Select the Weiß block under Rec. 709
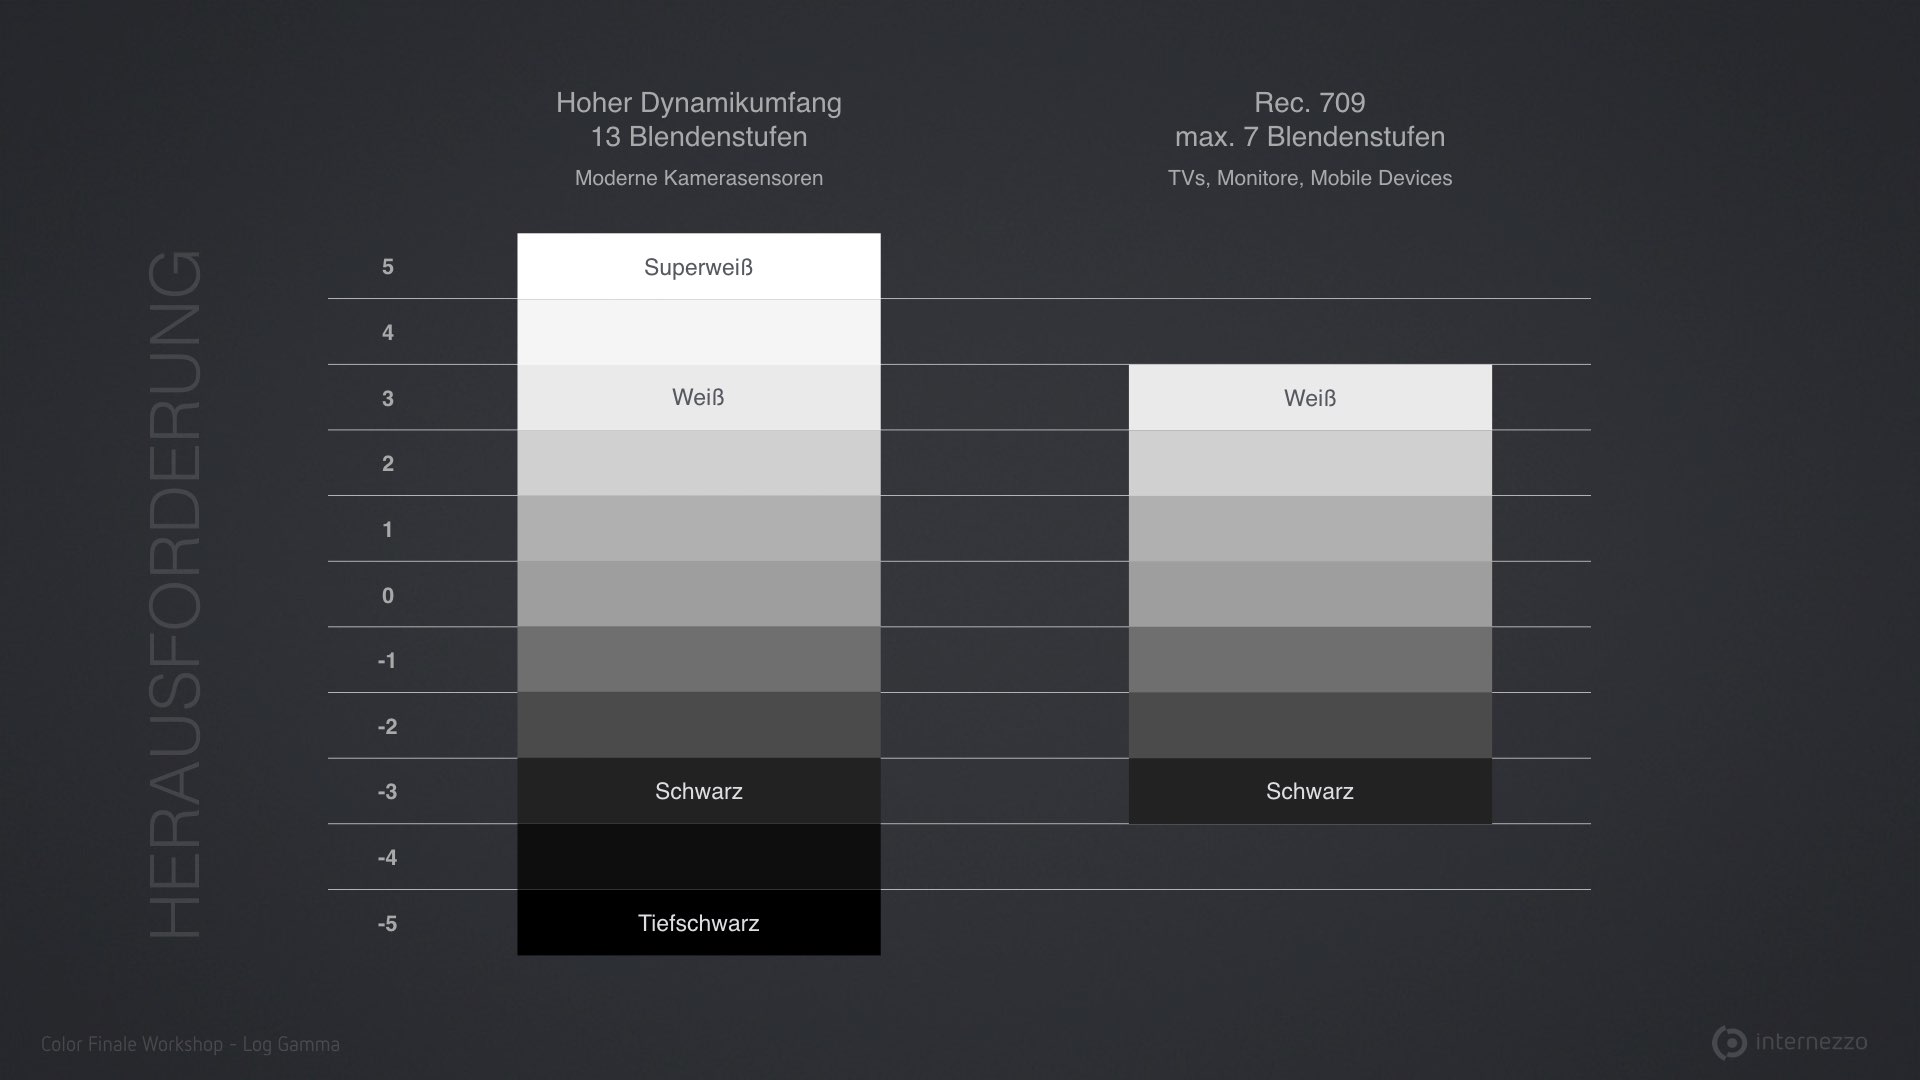The image size is (1920, 1080). tap(1310, 397)
